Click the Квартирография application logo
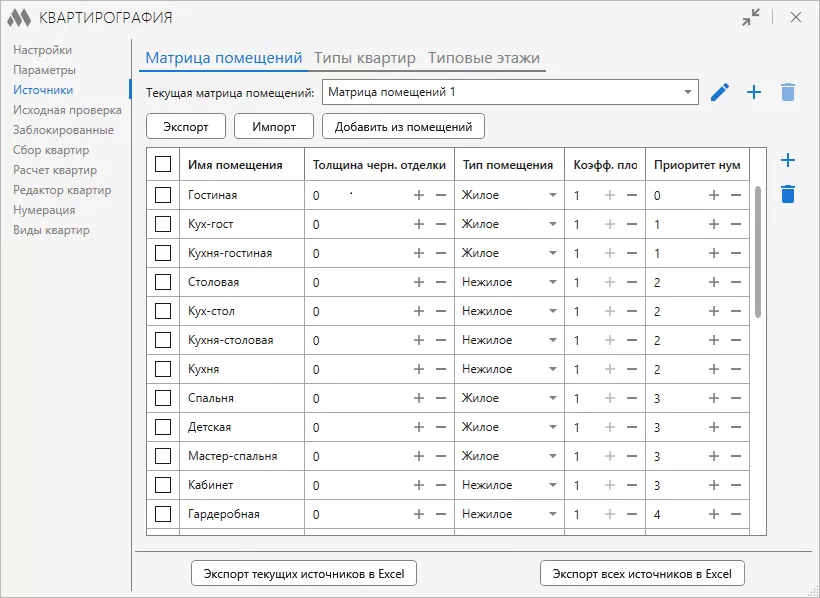Screen dimensions: 820x598 tap(21, 17)
